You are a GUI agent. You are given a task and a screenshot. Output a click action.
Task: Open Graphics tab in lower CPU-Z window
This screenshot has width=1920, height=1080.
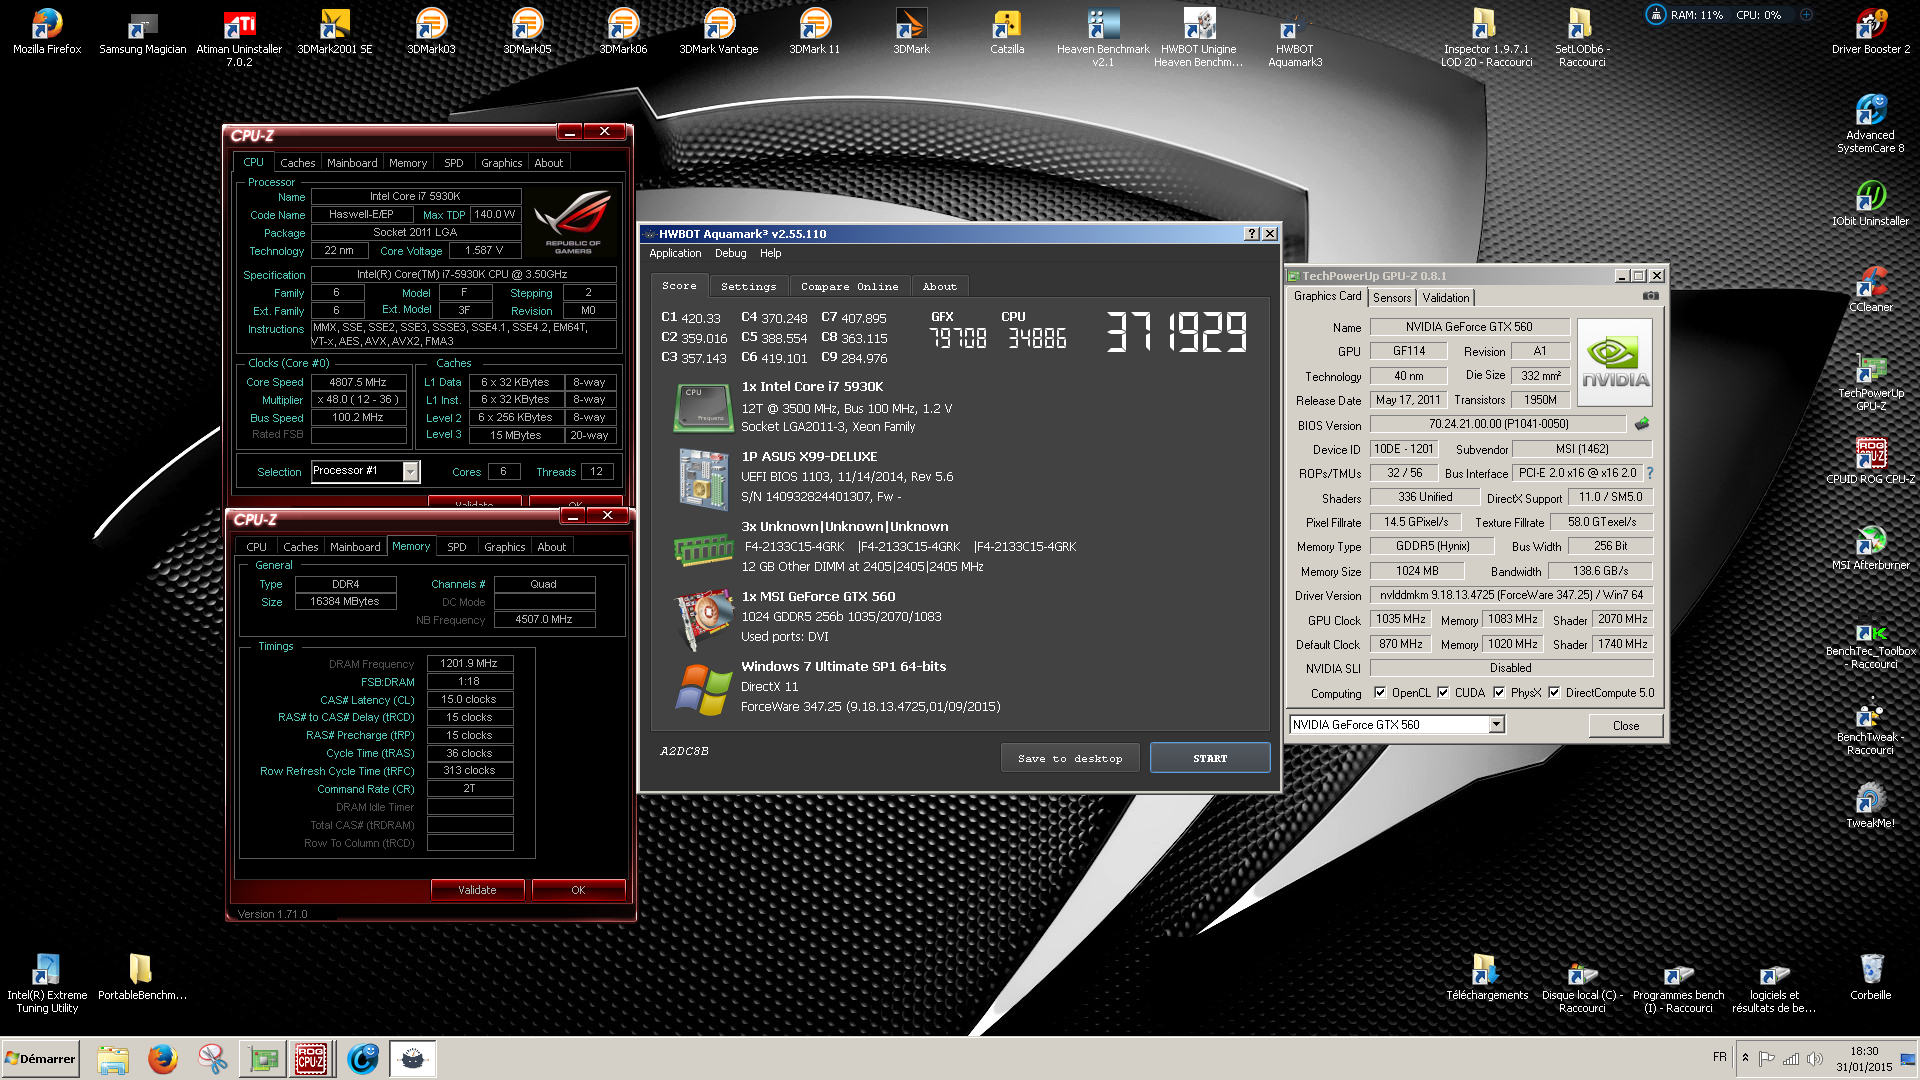click(x=504, y=547)
